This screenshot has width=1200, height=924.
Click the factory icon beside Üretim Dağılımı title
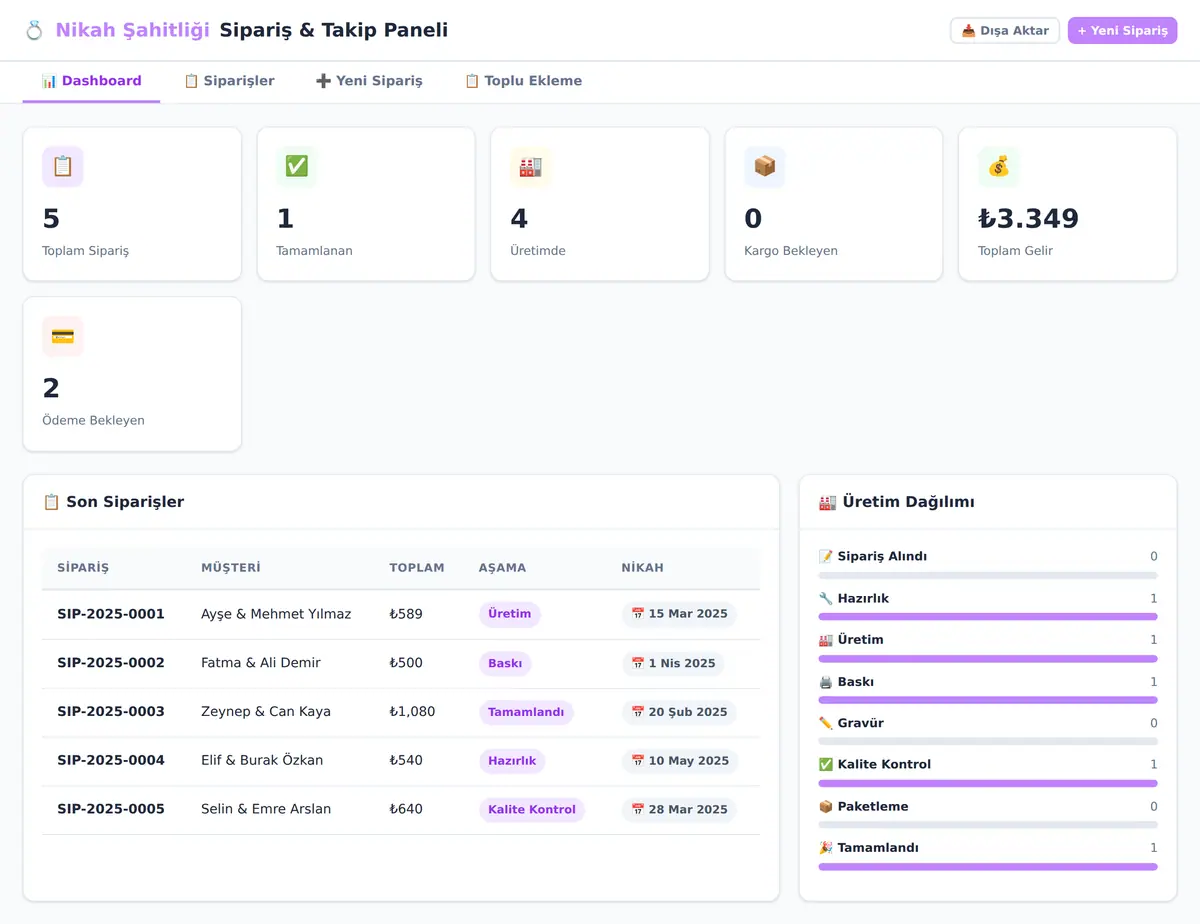pyautogui.click(x=827, y=502)
